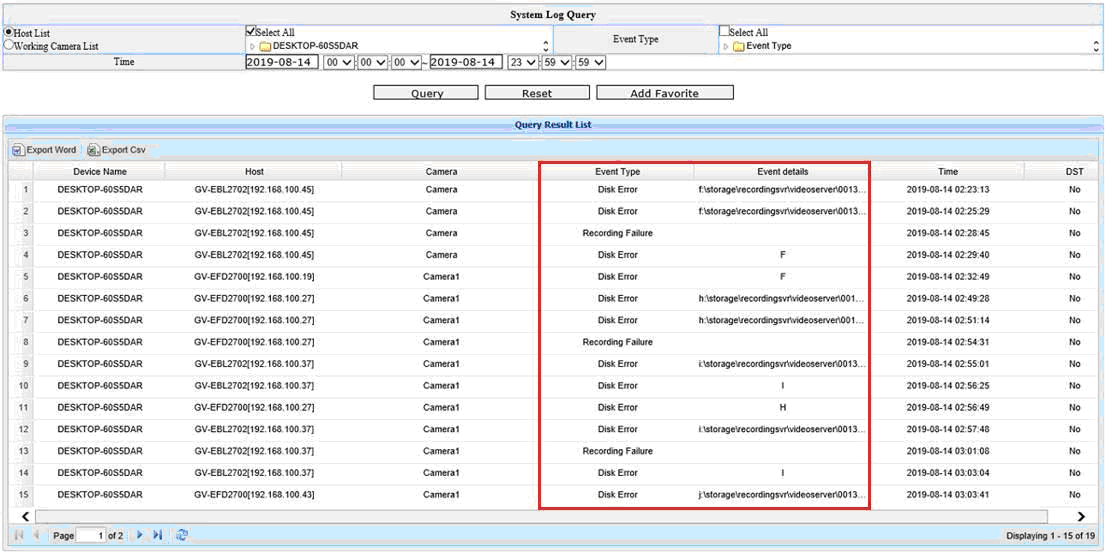Viewport: 1106px width, 553px height.
Task: Jump to the last page arrow icon
Action: point(157,535)
